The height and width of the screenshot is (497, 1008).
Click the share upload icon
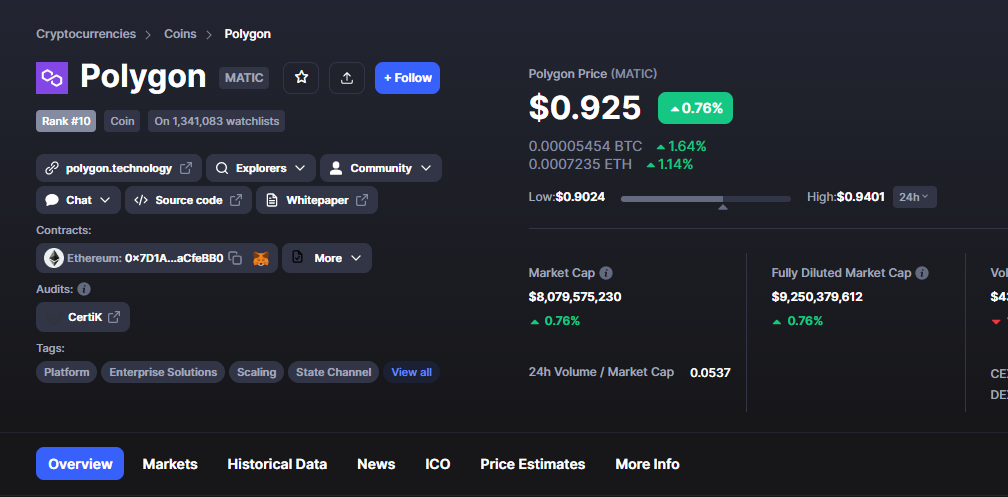[x=346, y=78]
